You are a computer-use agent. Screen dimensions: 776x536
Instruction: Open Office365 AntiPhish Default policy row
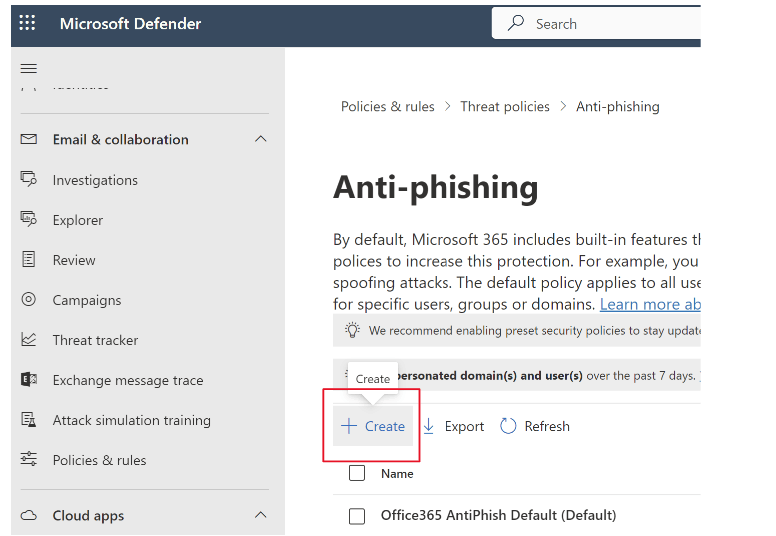click(498, 515)
